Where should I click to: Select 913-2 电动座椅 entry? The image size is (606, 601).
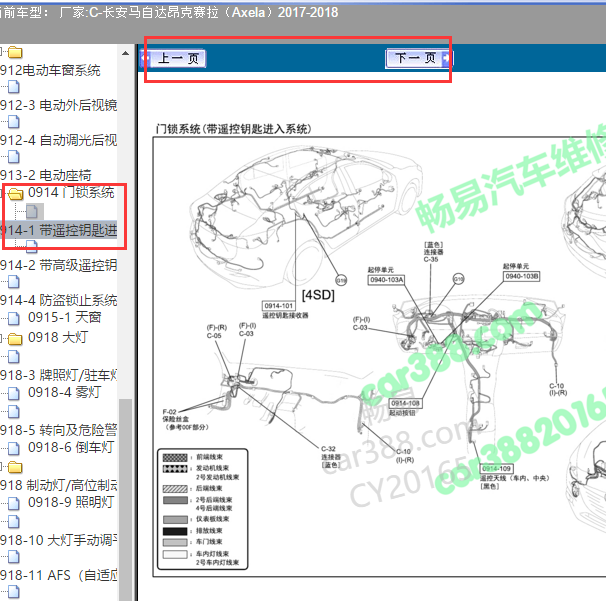pos(46,175)
